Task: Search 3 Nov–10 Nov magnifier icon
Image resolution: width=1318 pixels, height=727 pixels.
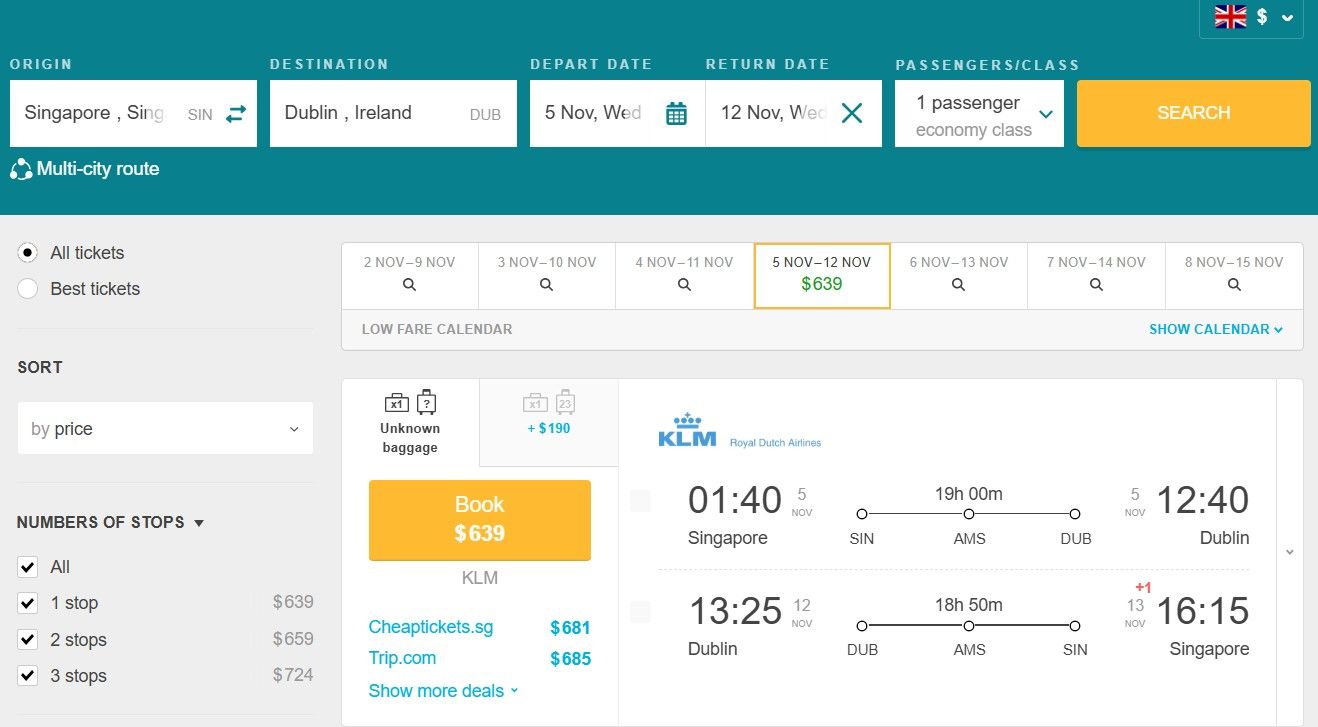Action: [546, 285]
